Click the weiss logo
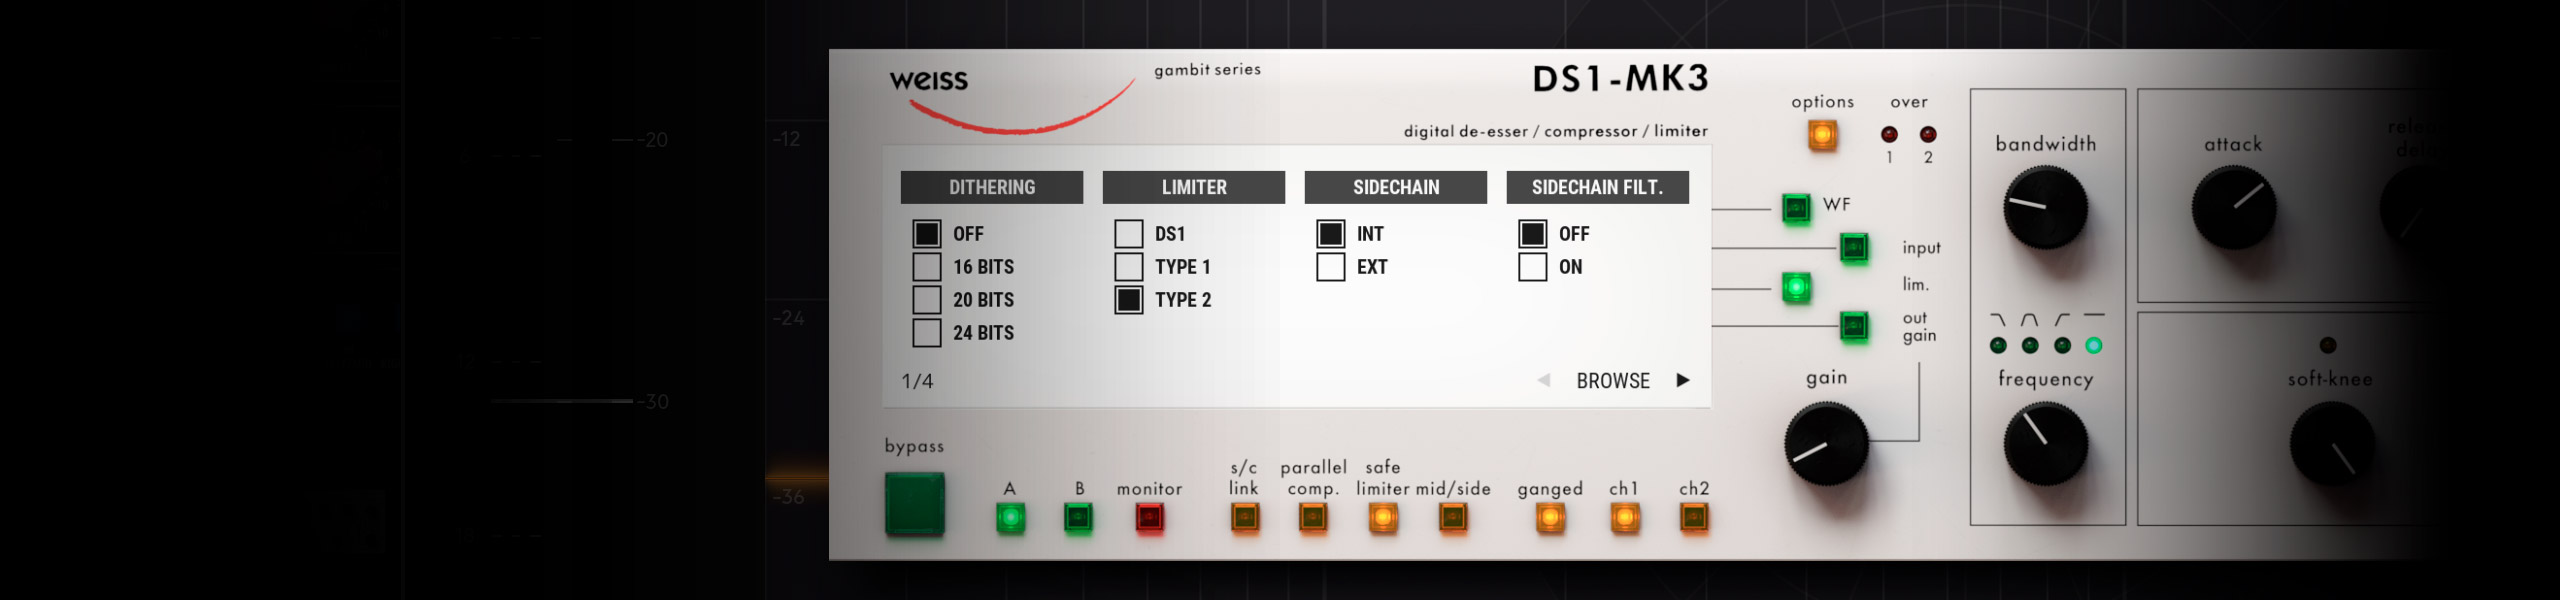Image resolution: width=2560 pixels, height=600 pixels. point(929,80)
